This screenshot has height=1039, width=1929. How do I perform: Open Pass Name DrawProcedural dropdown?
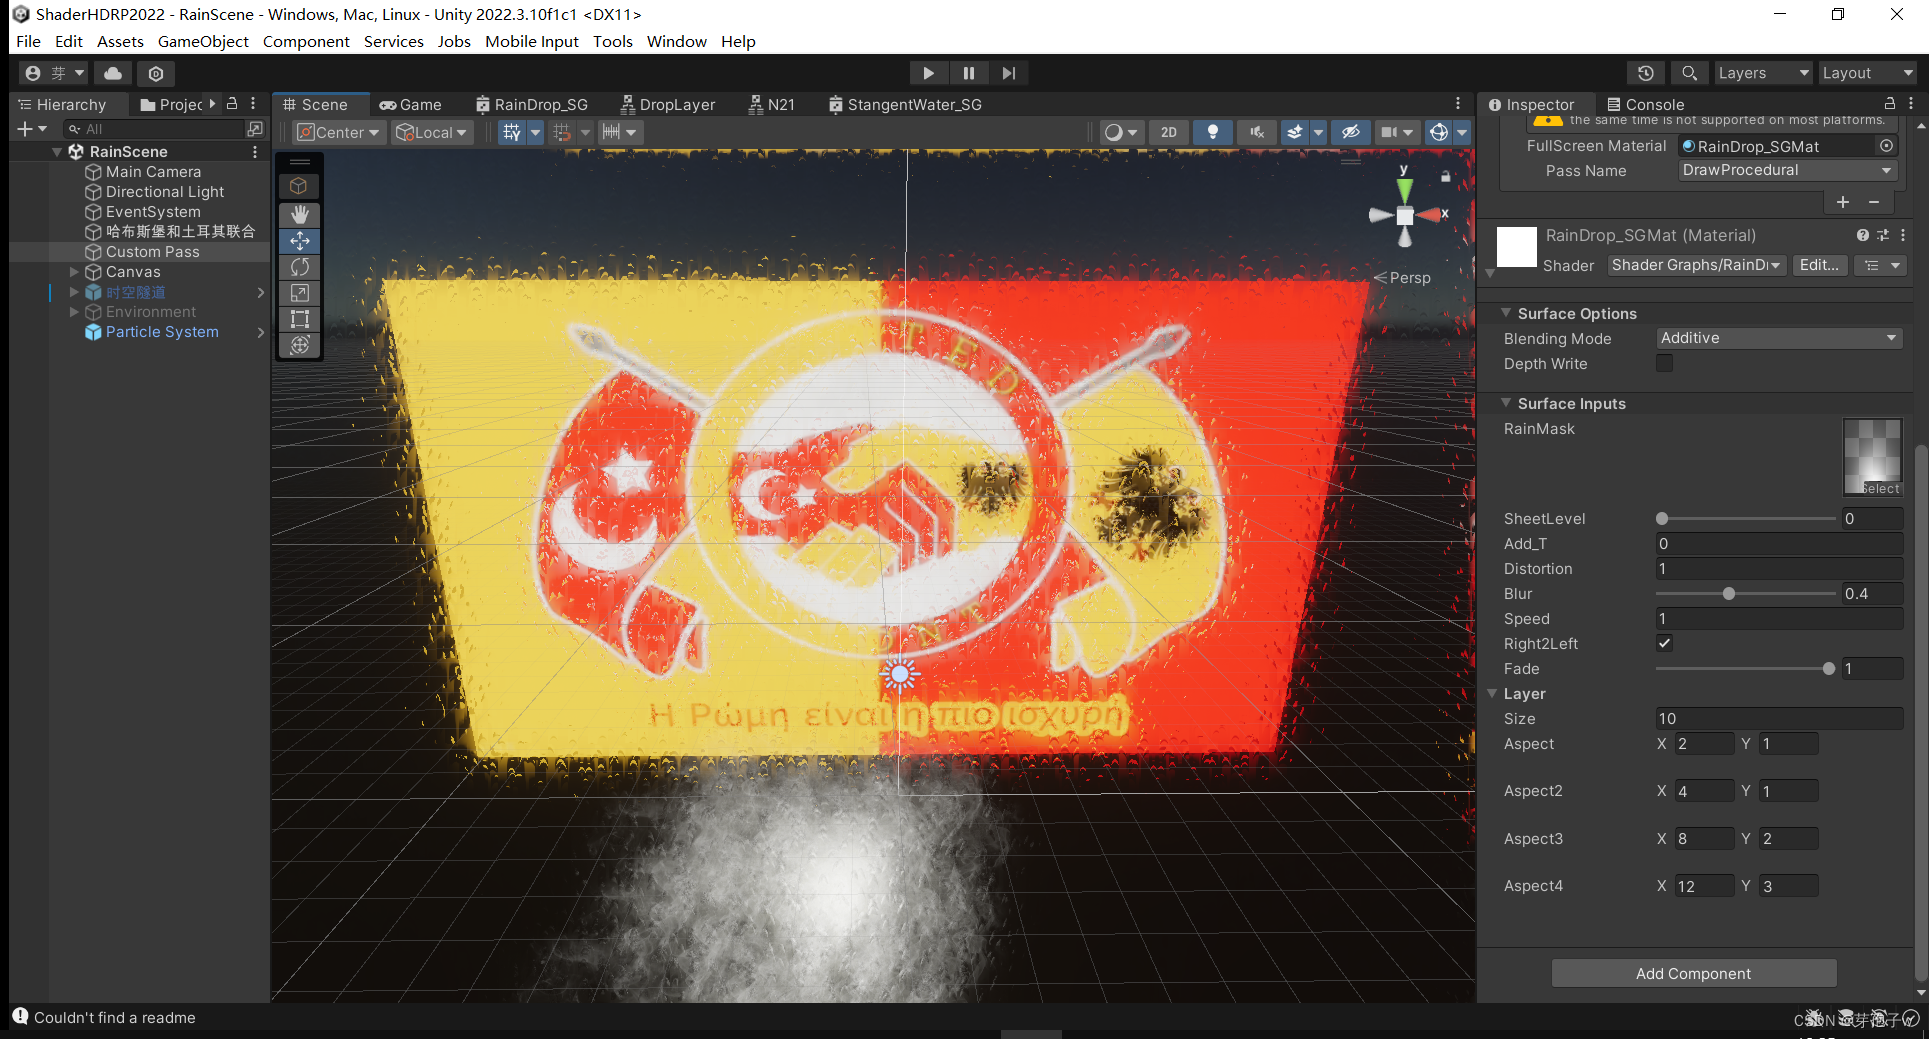point(1788,170)
